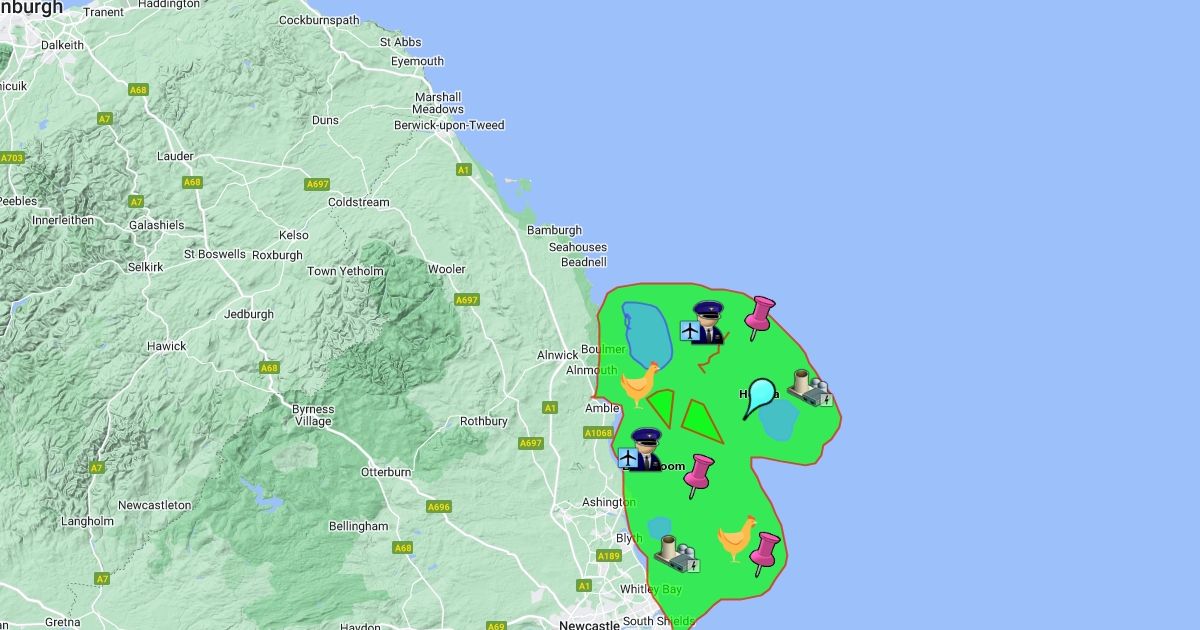Viewport: 1200px width, 630px height.
Task: Click the A1068 road shield
Action: (598, 433)
